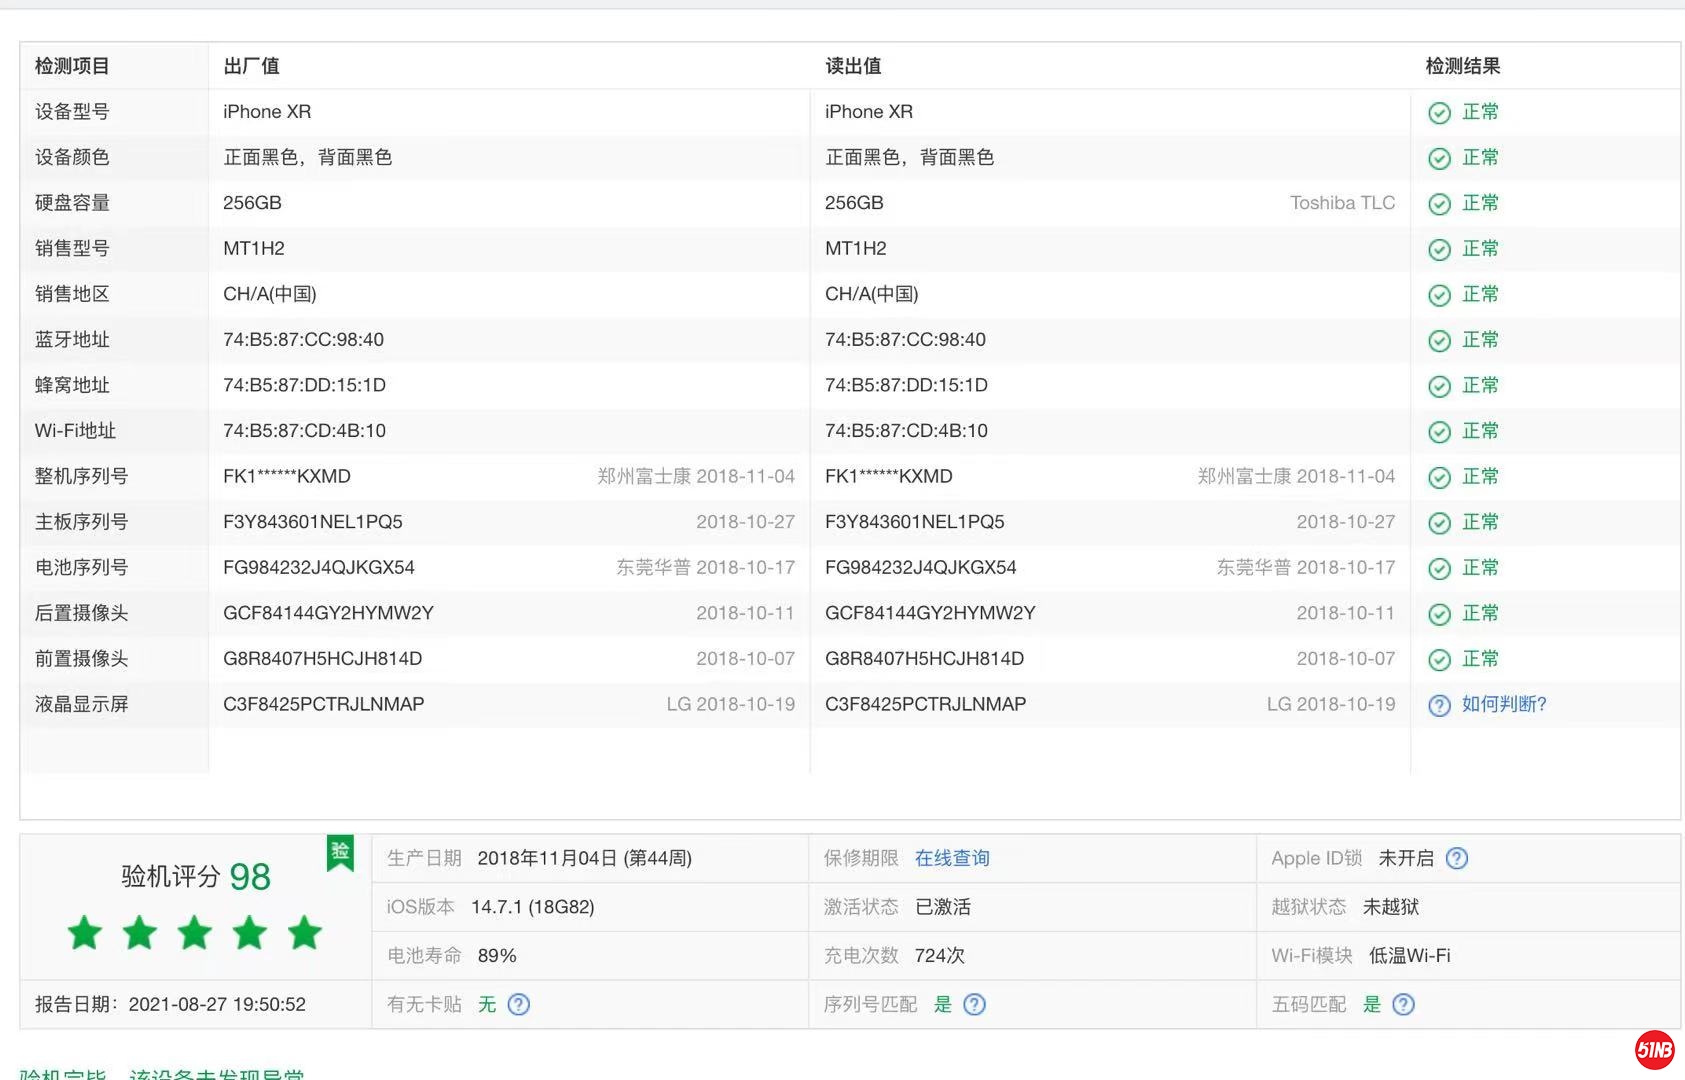Click the 正常 status for 蓝牙地址

pyautogui.click(x=1480, y=340)
